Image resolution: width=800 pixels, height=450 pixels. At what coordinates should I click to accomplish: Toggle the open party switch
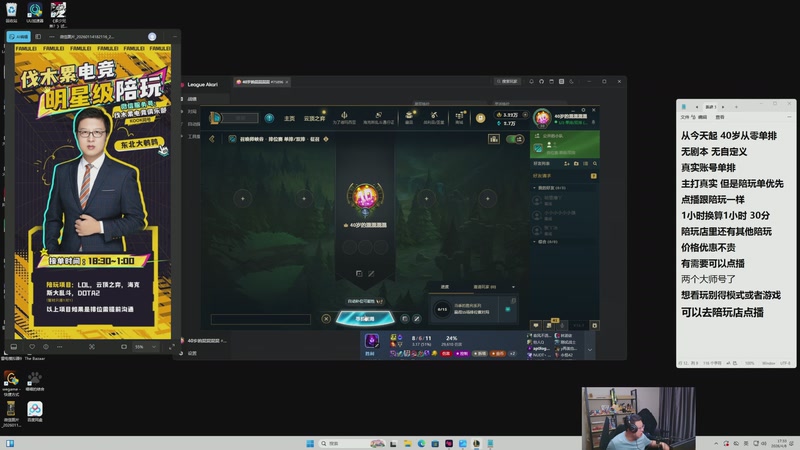(515, 139)
